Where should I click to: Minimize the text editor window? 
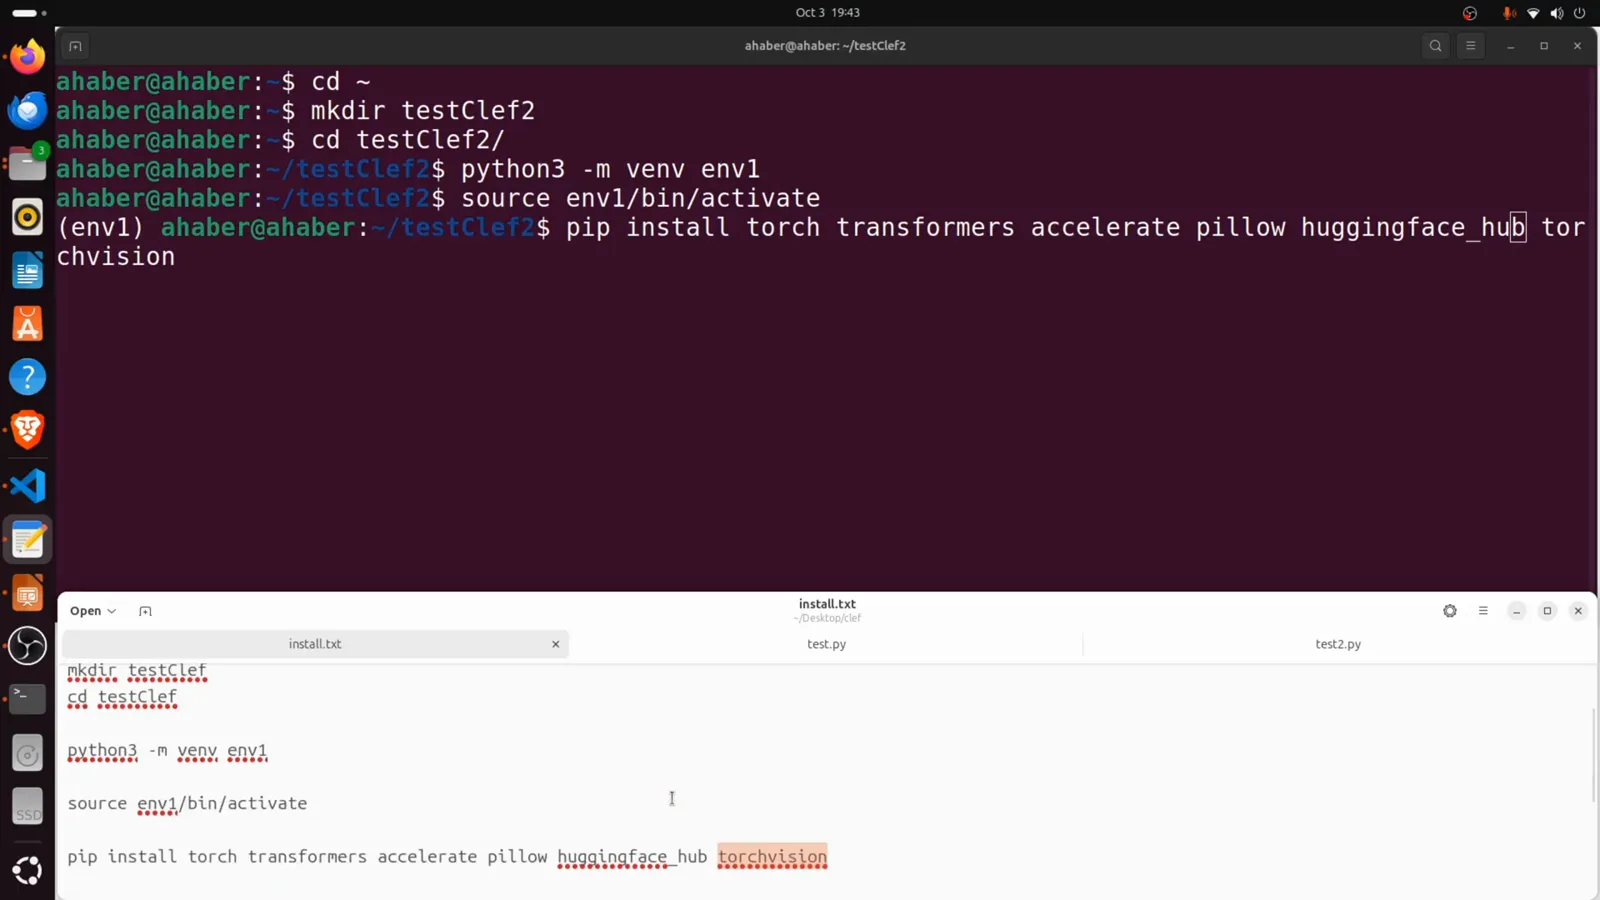pos(1516,611)
